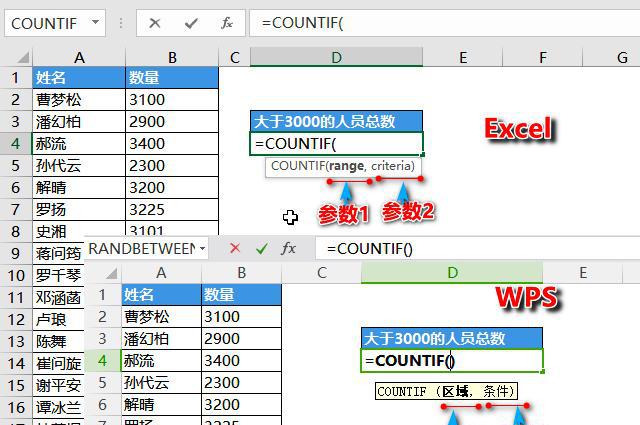The height and width of the screenshot is (425, 640).
Task: Click Excel cell with value 2900
Action: click(172, 122)
